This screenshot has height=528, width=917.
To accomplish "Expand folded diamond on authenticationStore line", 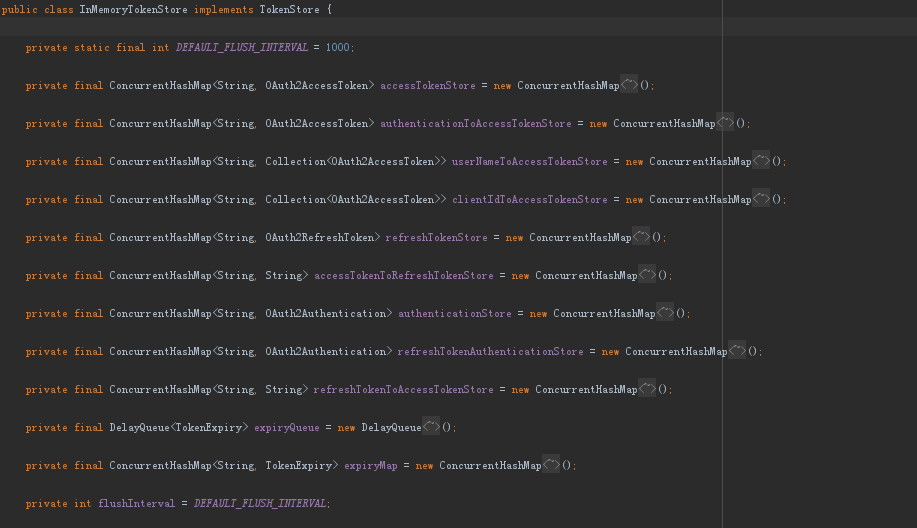I will pos(666,313).
